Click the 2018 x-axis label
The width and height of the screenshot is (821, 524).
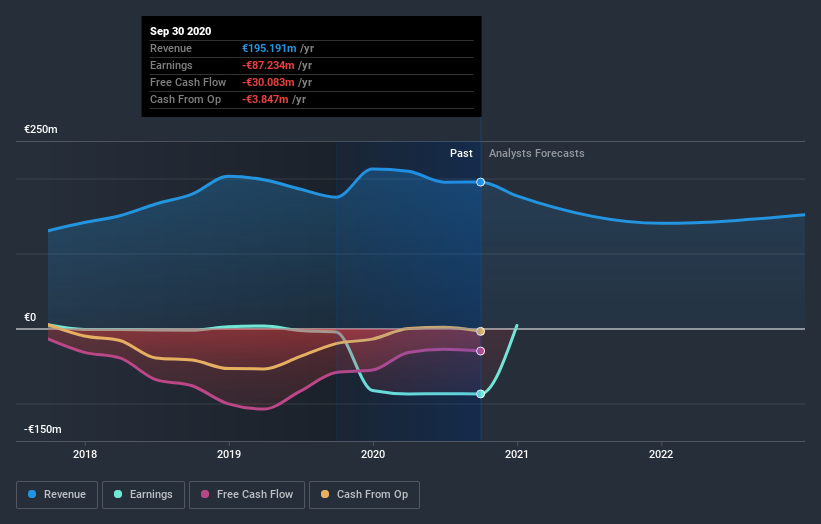point(85,454)
